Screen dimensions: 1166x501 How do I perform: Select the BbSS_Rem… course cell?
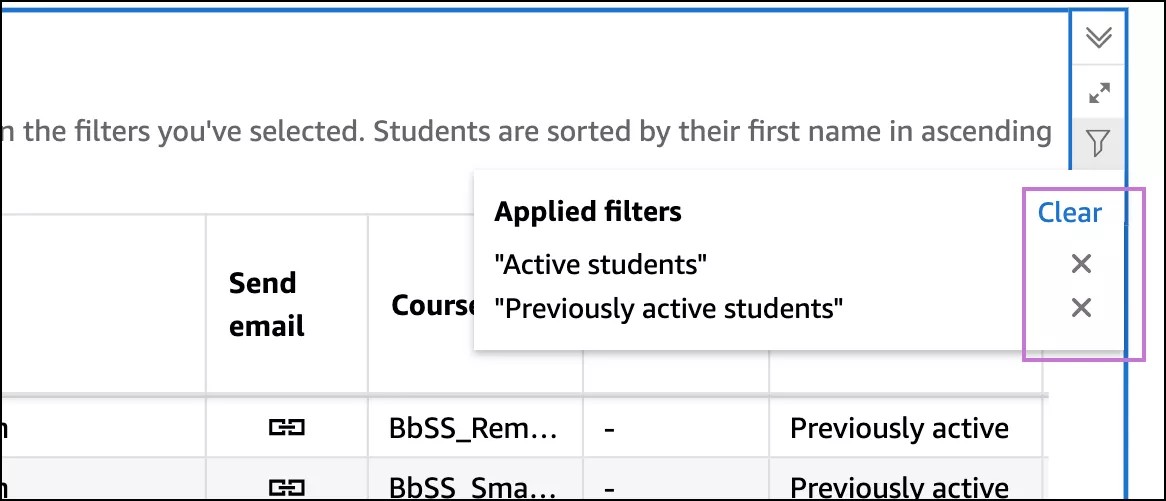(x=473, y=428)
